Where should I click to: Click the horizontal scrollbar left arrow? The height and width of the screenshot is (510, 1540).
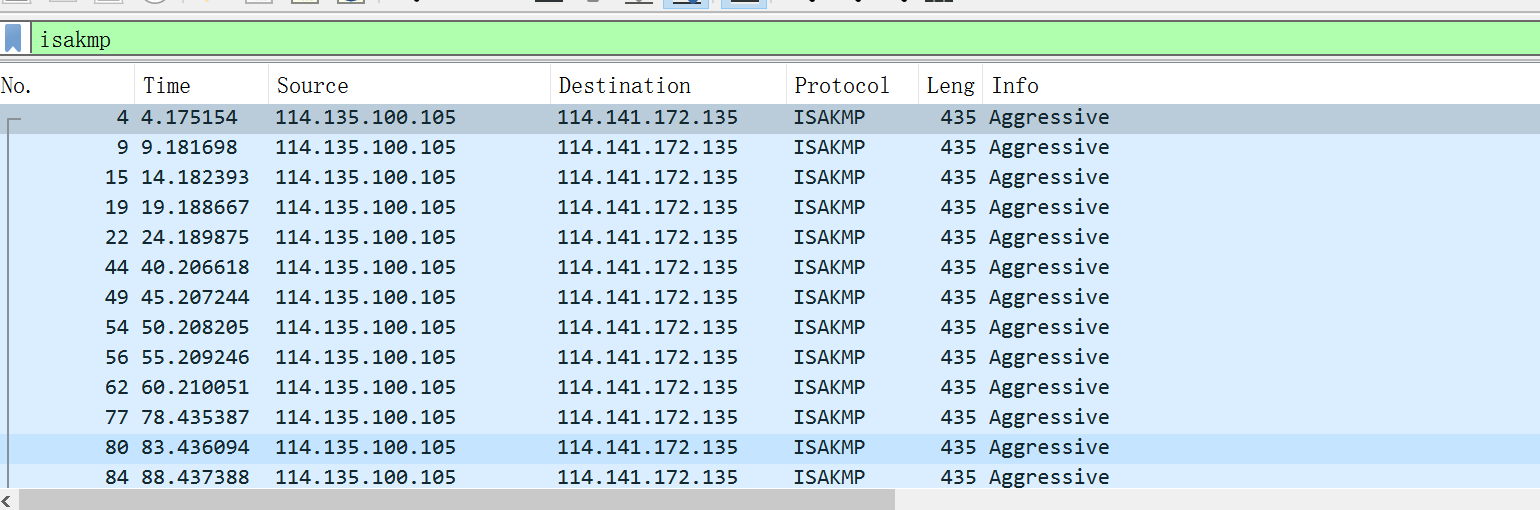coord(8,499)
